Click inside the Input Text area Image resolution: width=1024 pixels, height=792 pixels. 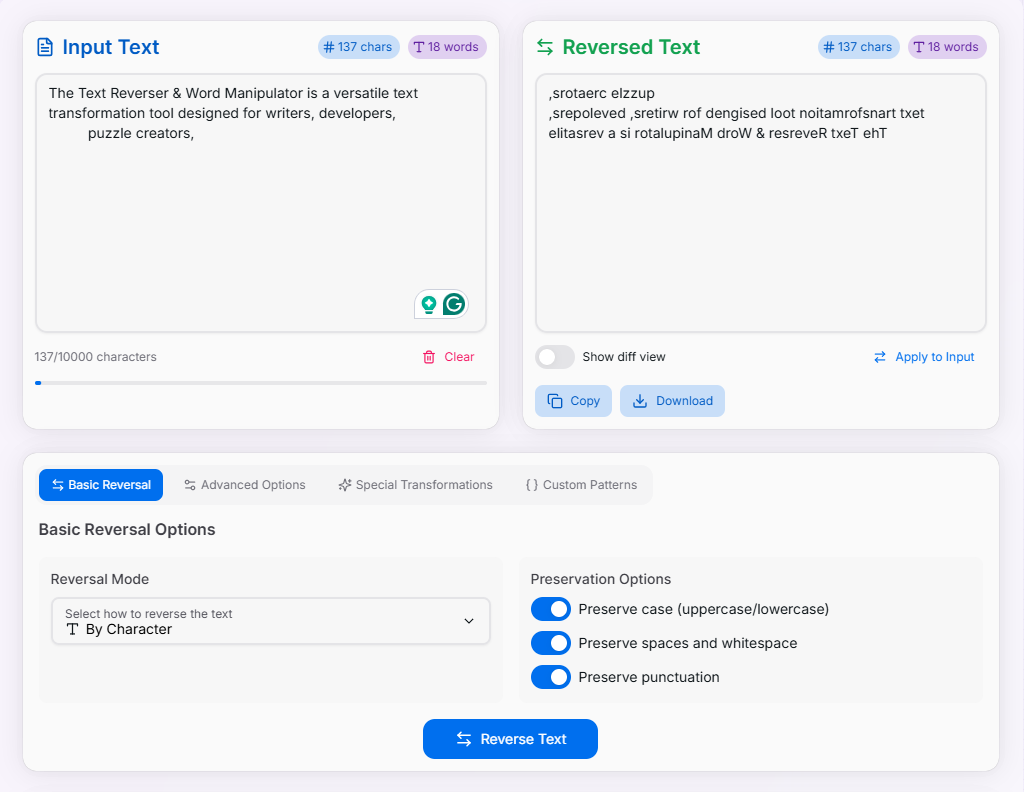click(260, 200)
